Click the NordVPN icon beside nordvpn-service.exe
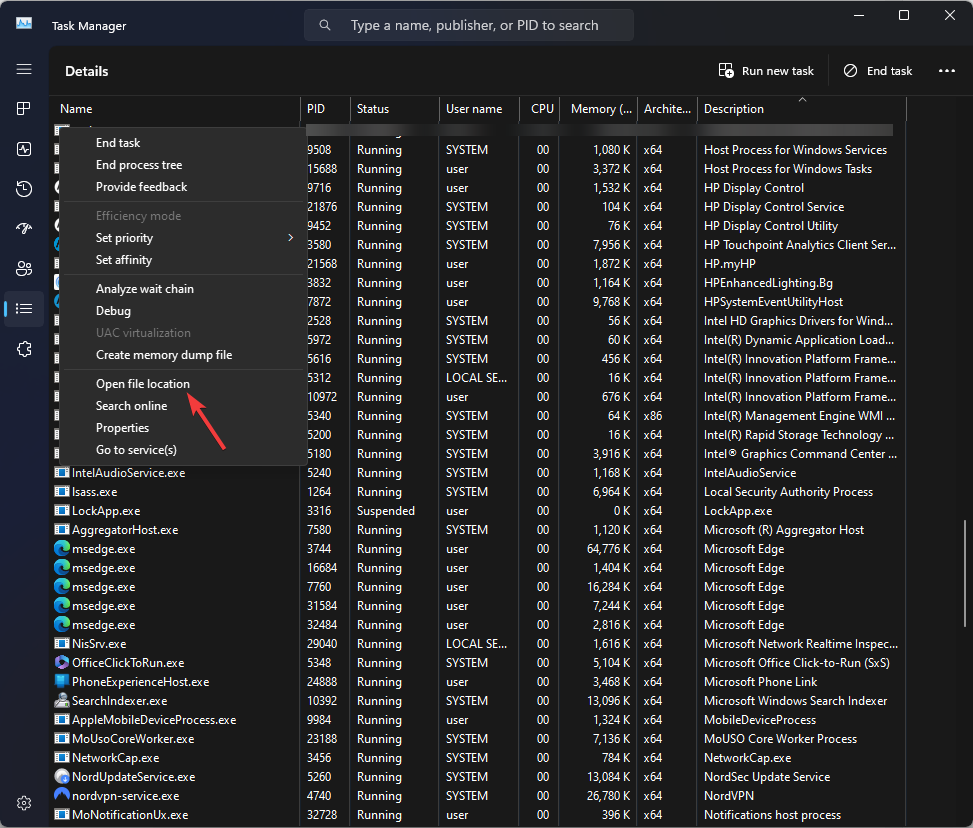This screenshot has height=828, width=973. coord(62,795)
